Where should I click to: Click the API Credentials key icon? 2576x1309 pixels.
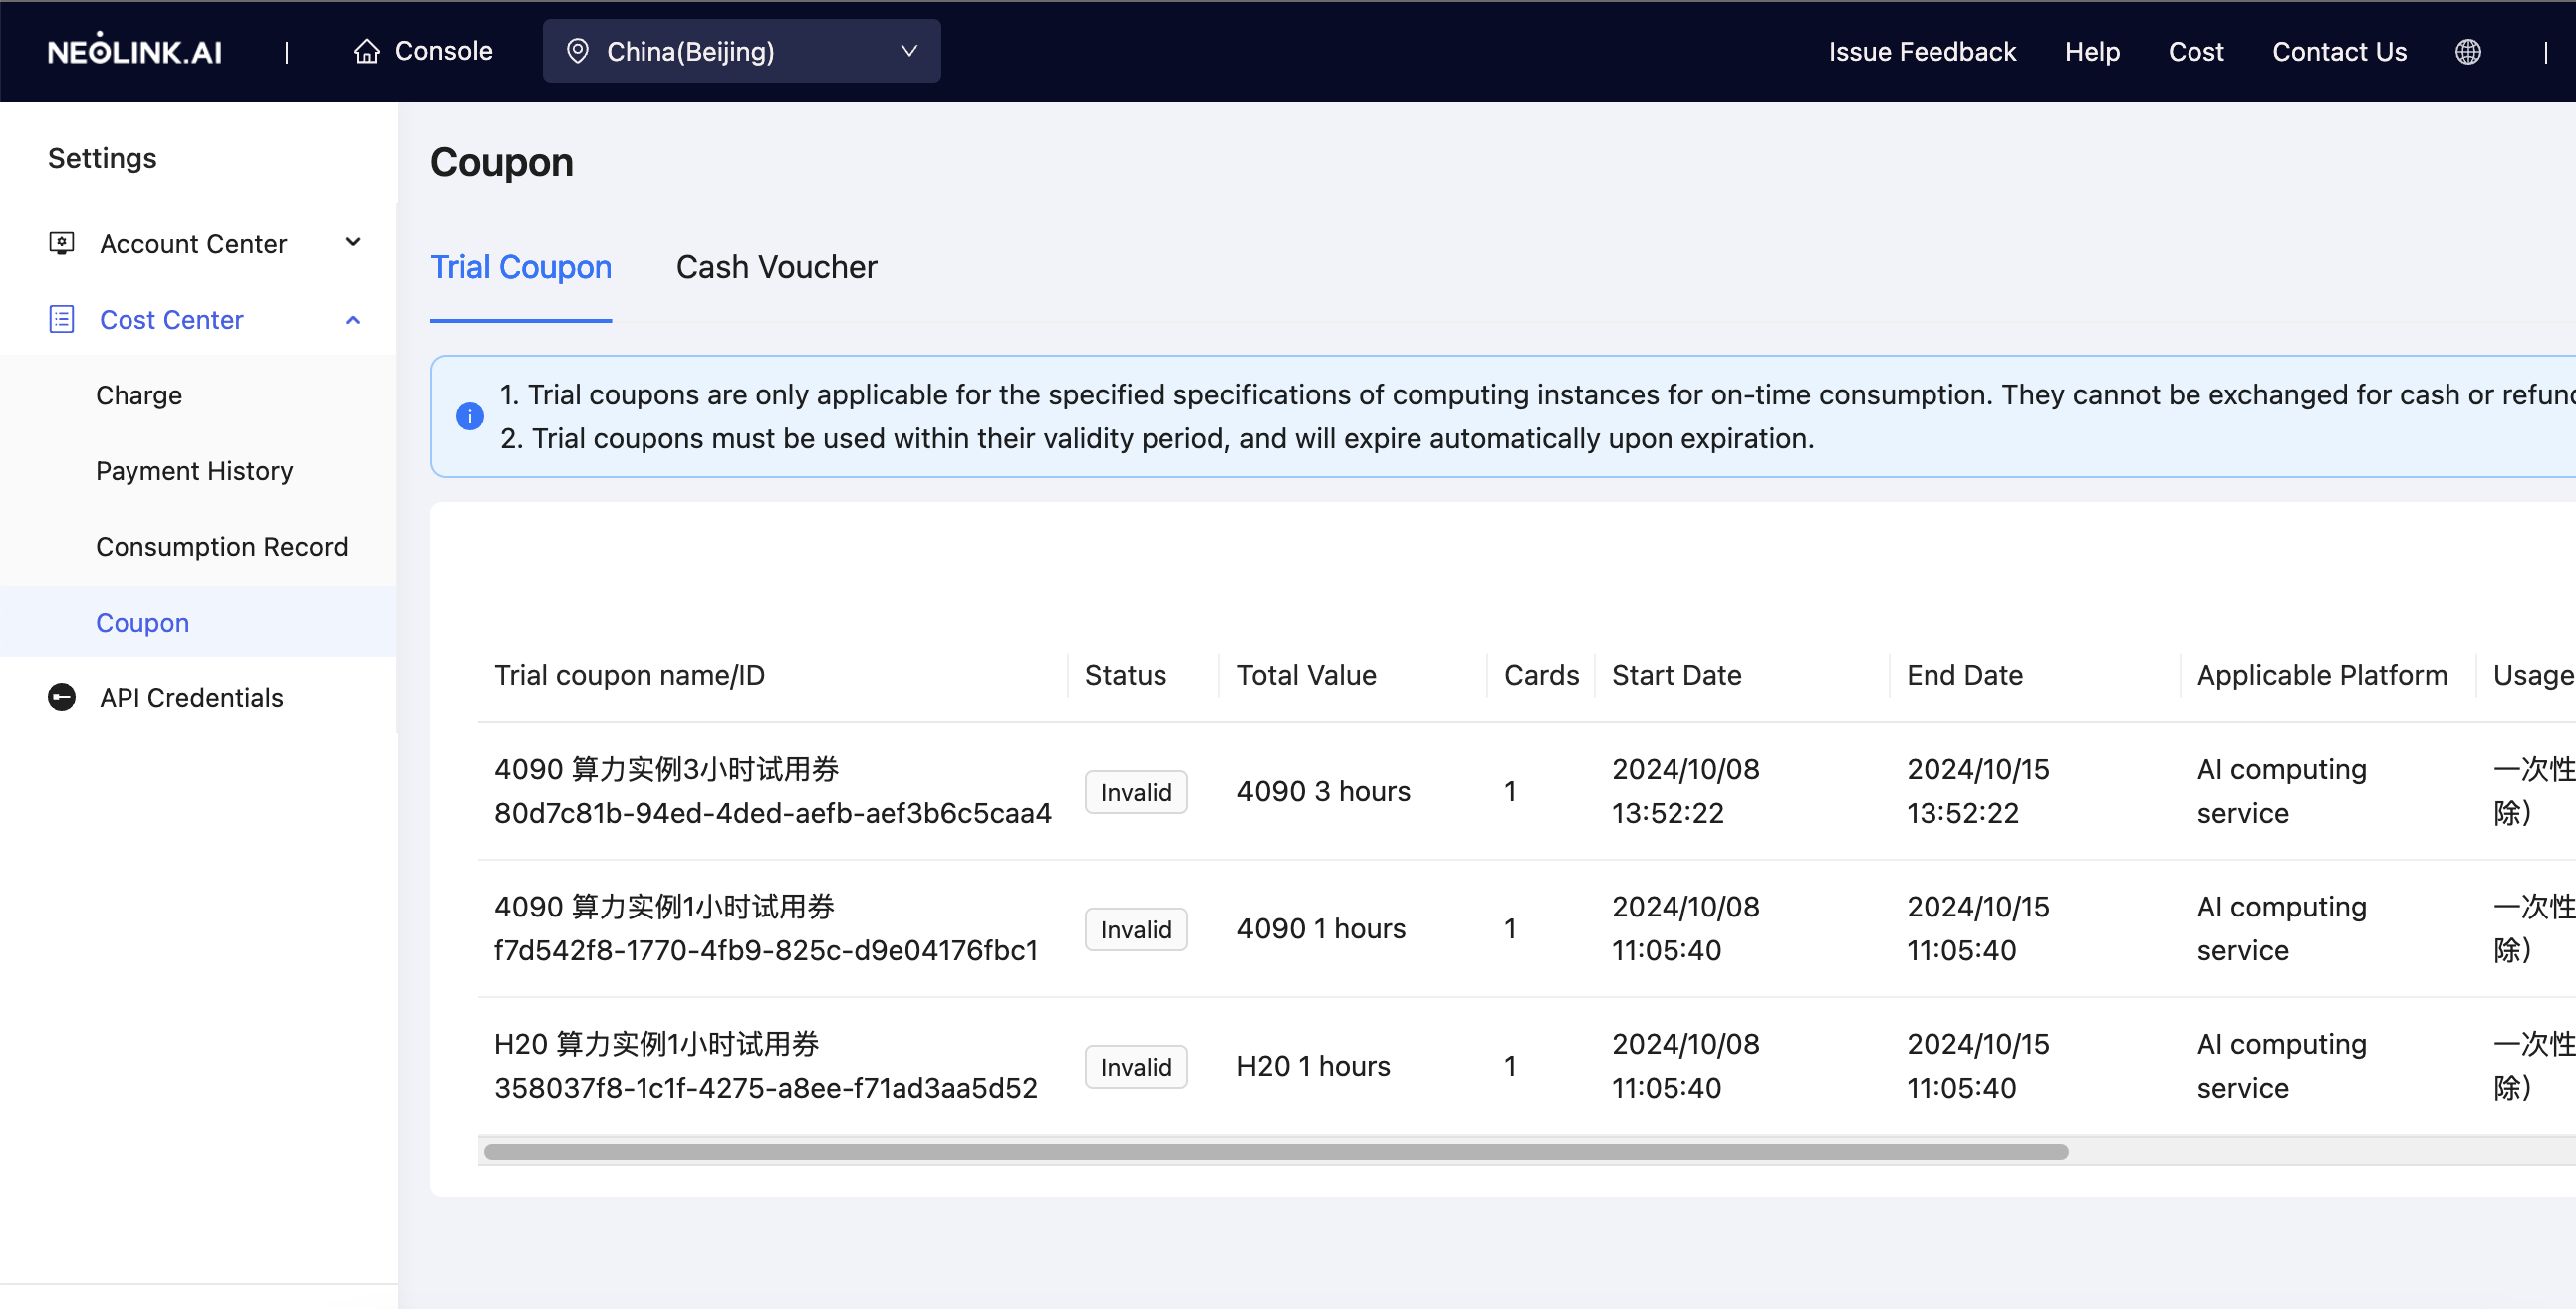62,697
